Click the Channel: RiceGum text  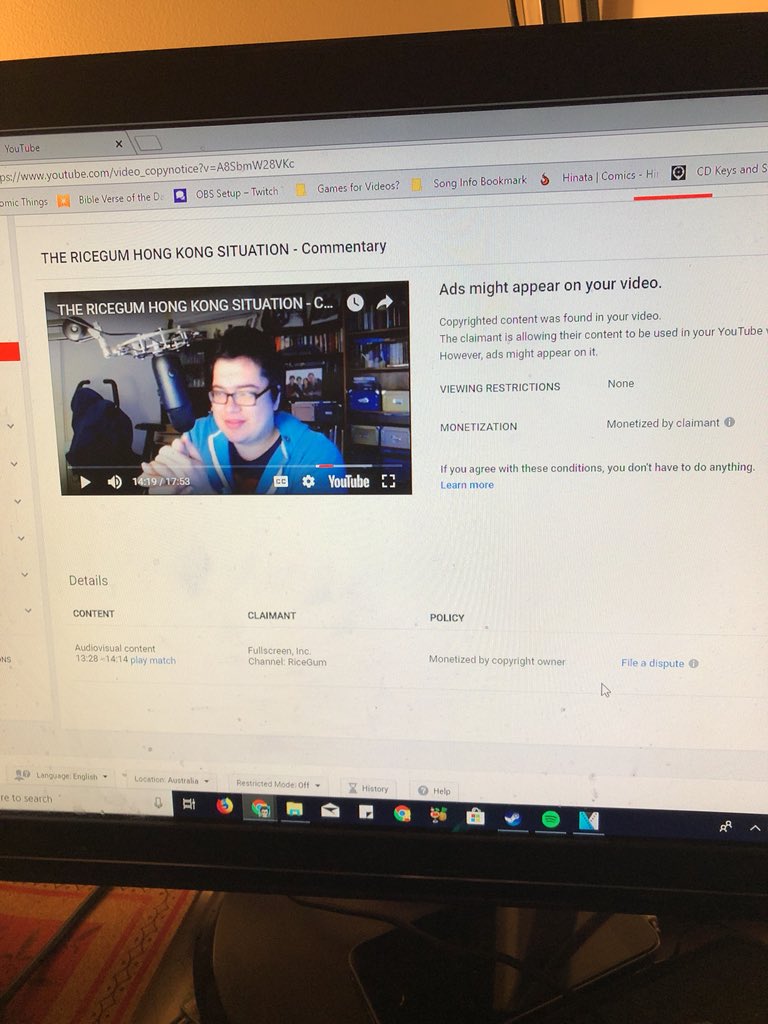[x=287, y=662]
